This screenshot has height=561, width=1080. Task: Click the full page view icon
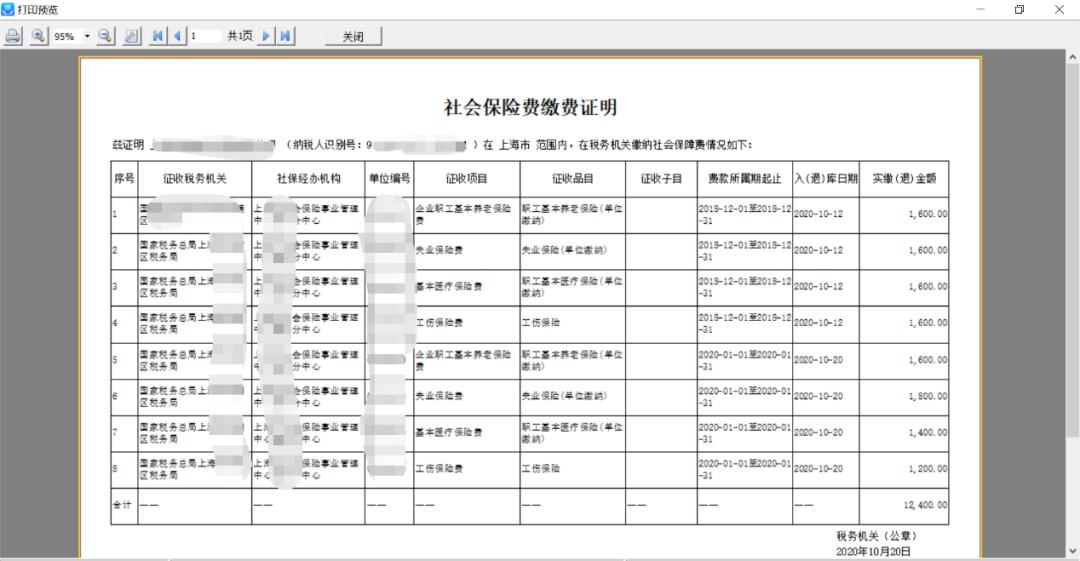point(131,36)
